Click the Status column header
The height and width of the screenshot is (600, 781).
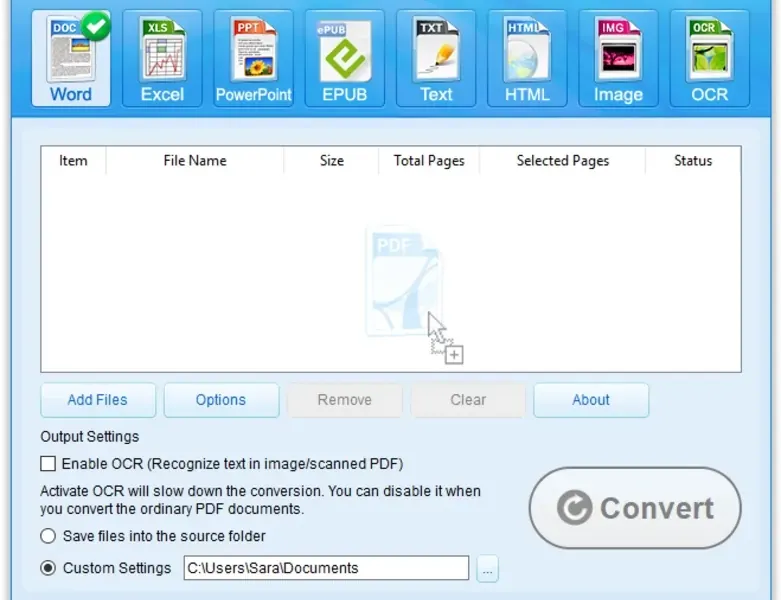click(x=693, y=160)
